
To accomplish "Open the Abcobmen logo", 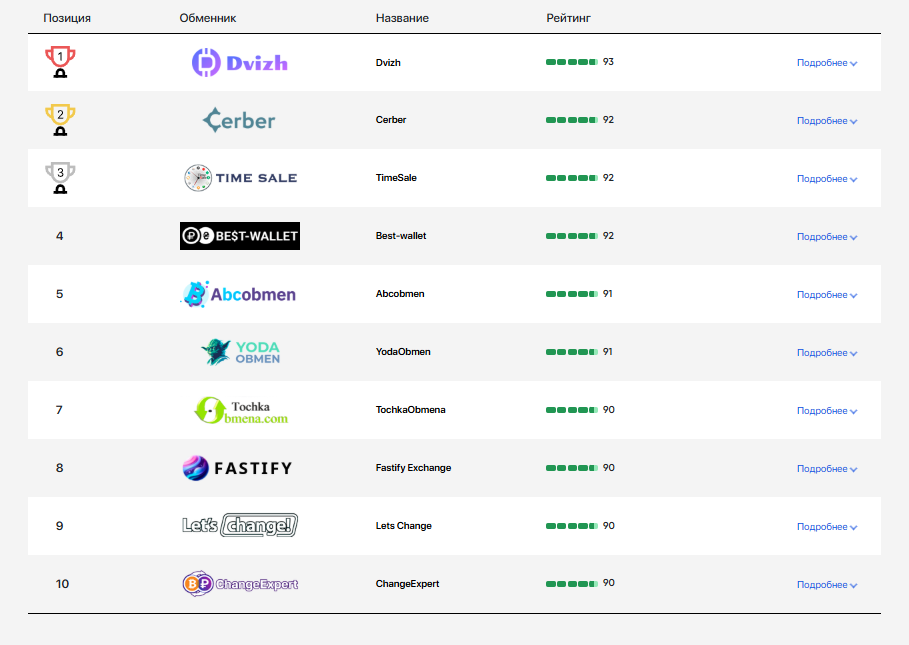I will click(238, 294).
